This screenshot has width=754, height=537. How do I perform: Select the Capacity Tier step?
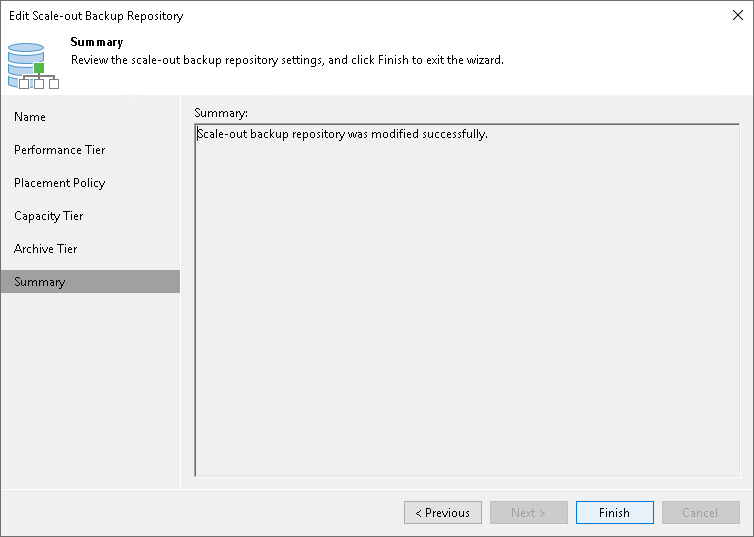tap(49, 216)
